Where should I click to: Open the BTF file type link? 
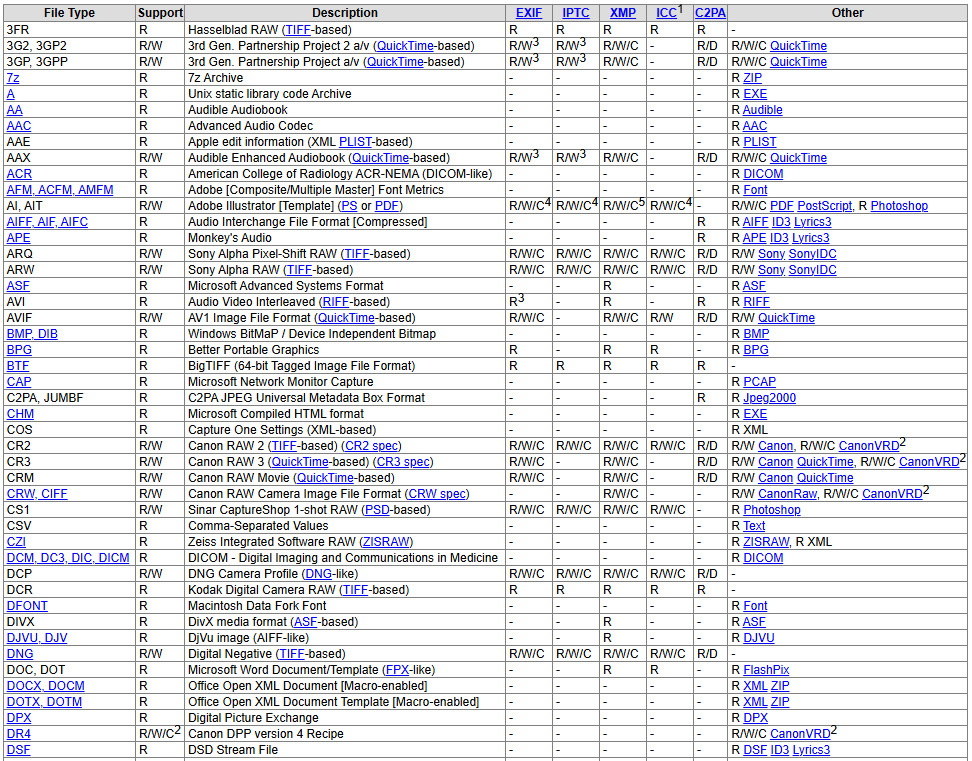(18, 366)
